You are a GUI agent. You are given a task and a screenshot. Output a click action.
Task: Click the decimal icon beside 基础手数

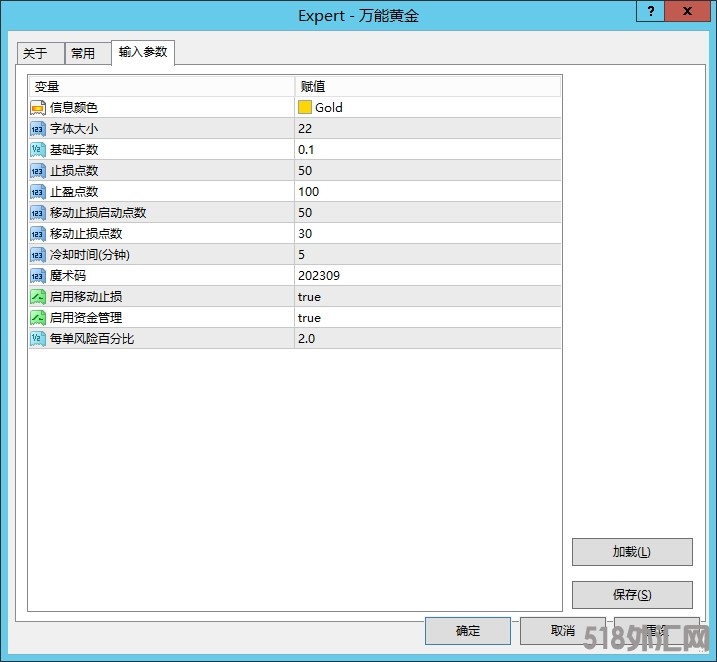click(x=38, y=150)
